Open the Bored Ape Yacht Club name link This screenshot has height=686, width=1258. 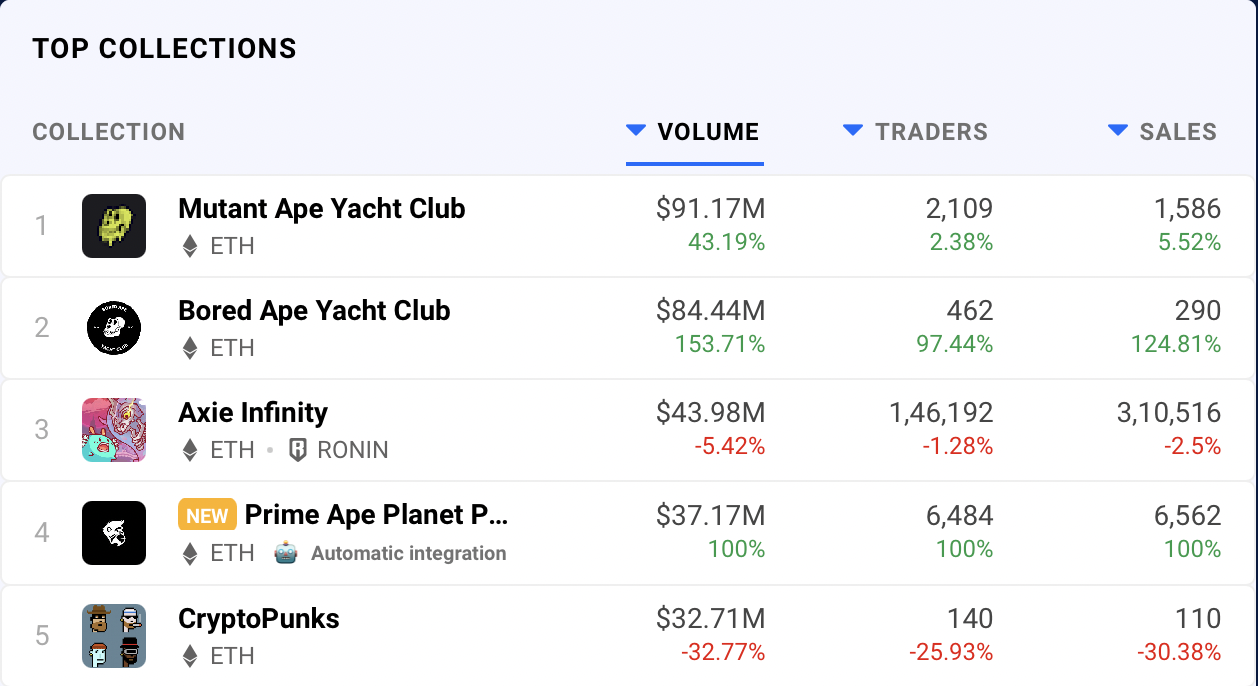(314, 311)
